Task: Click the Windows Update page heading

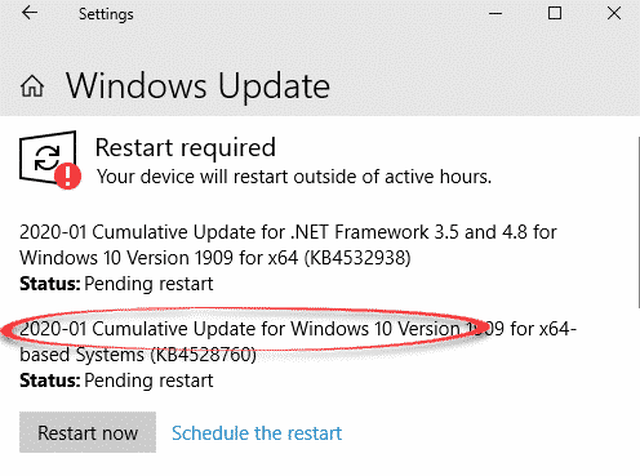Action: pos(197,85)
